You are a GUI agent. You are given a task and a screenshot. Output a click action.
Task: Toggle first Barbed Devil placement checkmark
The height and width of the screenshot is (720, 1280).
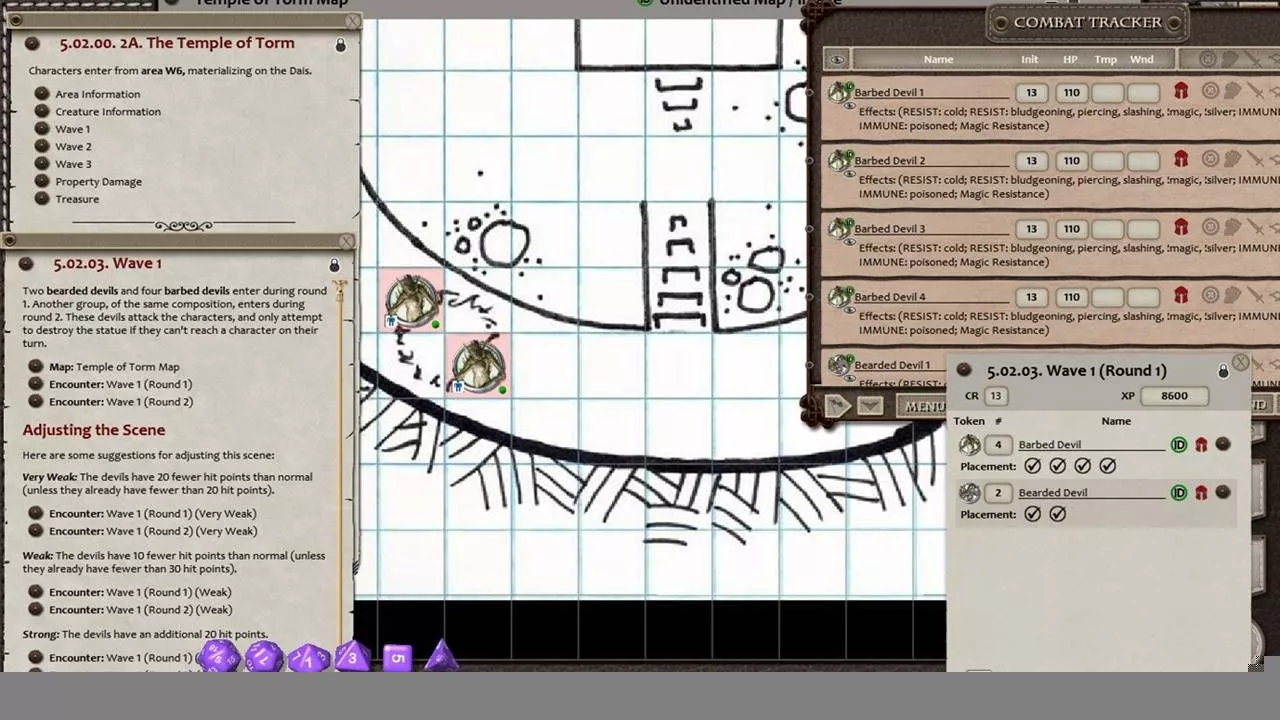click(x=1033, y=466)
